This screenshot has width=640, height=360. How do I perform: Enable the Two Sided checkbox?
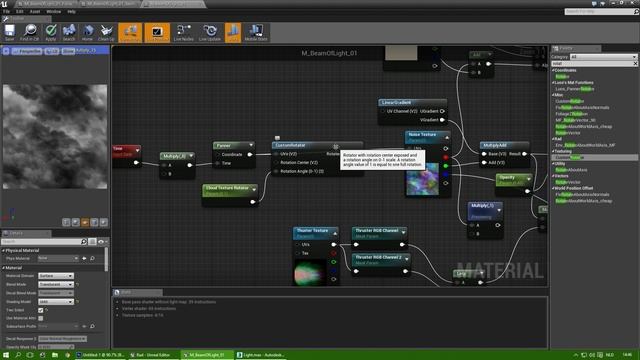[40, 310]
